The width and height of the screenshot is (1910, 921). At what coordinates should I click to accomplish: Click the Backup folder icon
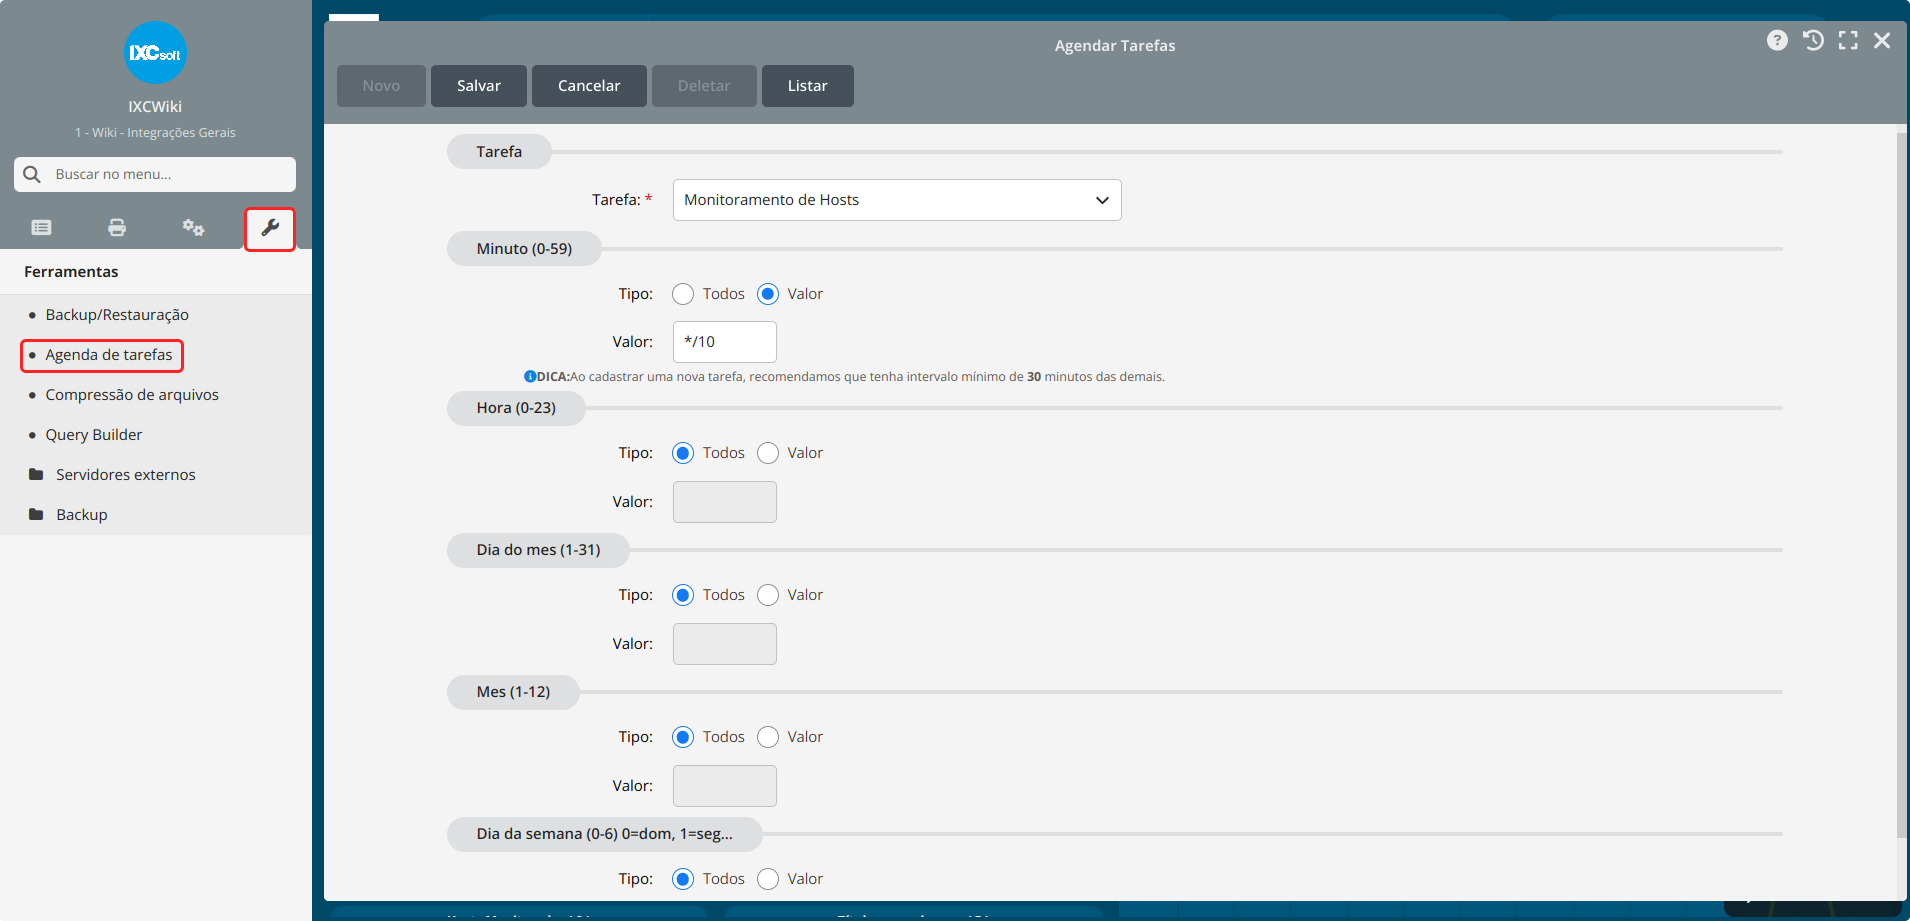36,514
